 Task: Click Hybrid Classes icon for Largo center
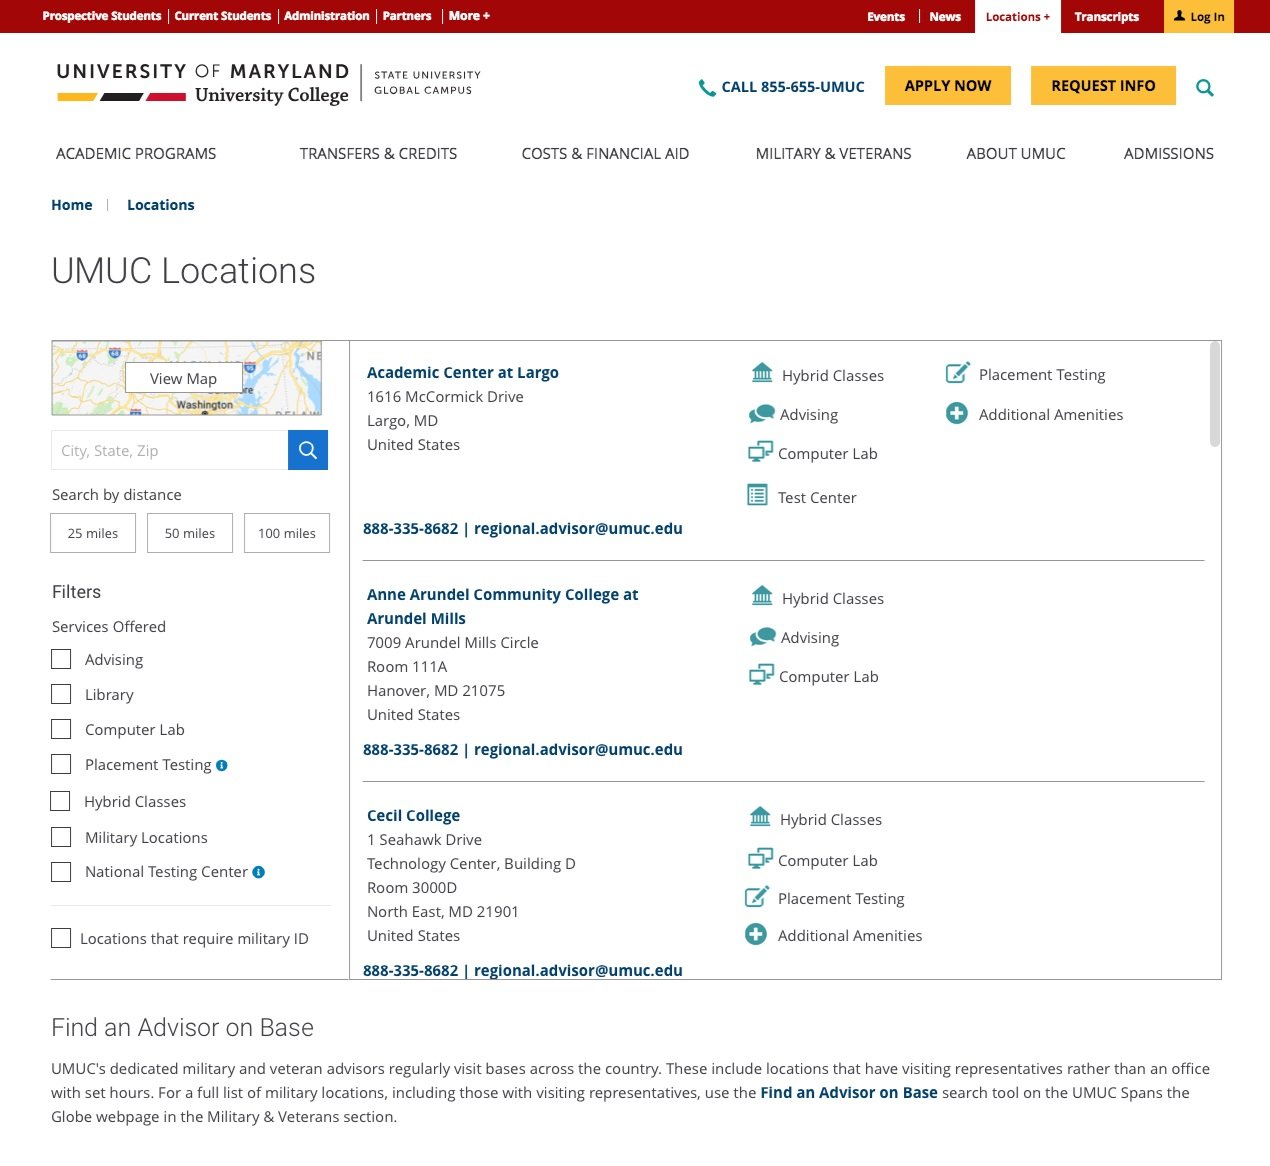(x=762, y=373)
